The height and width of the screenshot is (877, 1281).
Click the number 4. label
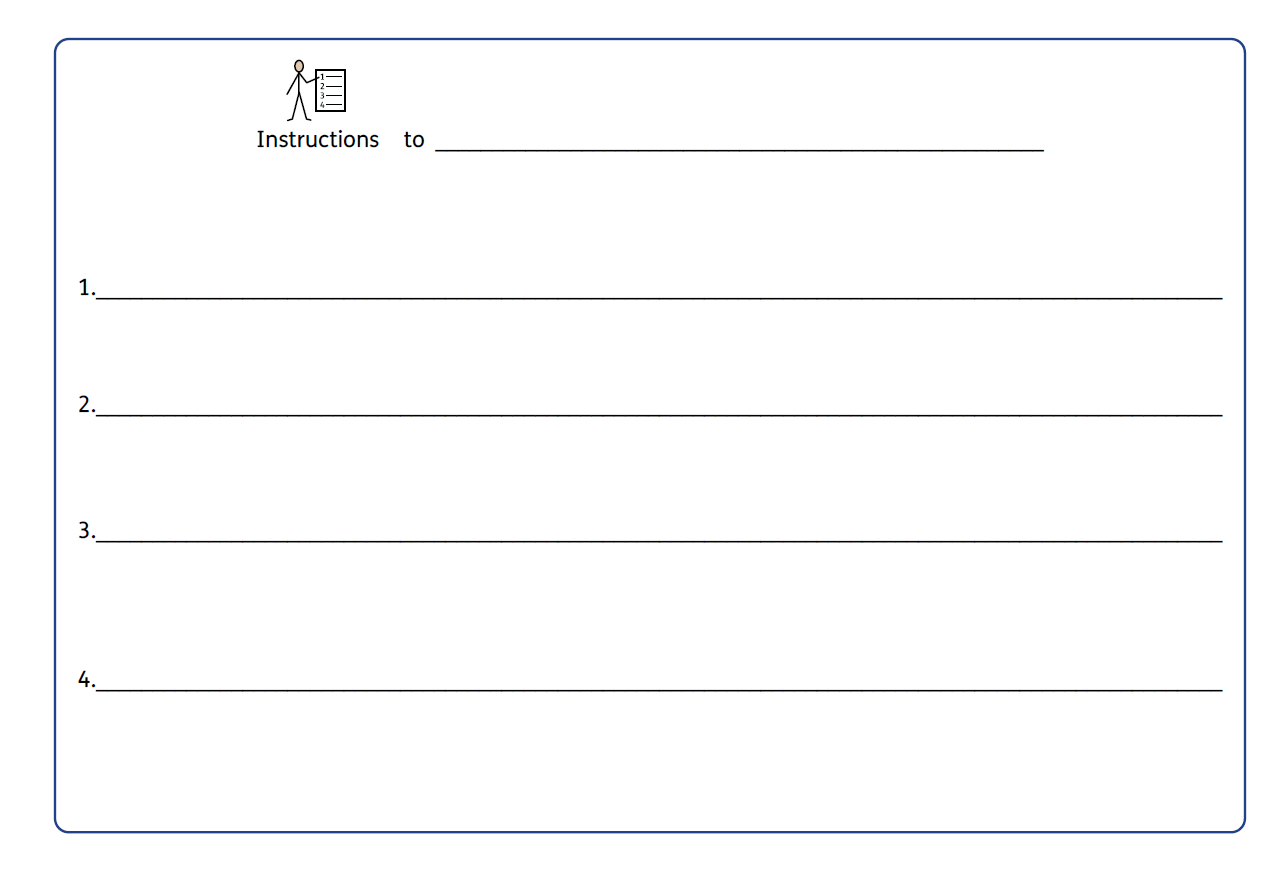(87, 680)
